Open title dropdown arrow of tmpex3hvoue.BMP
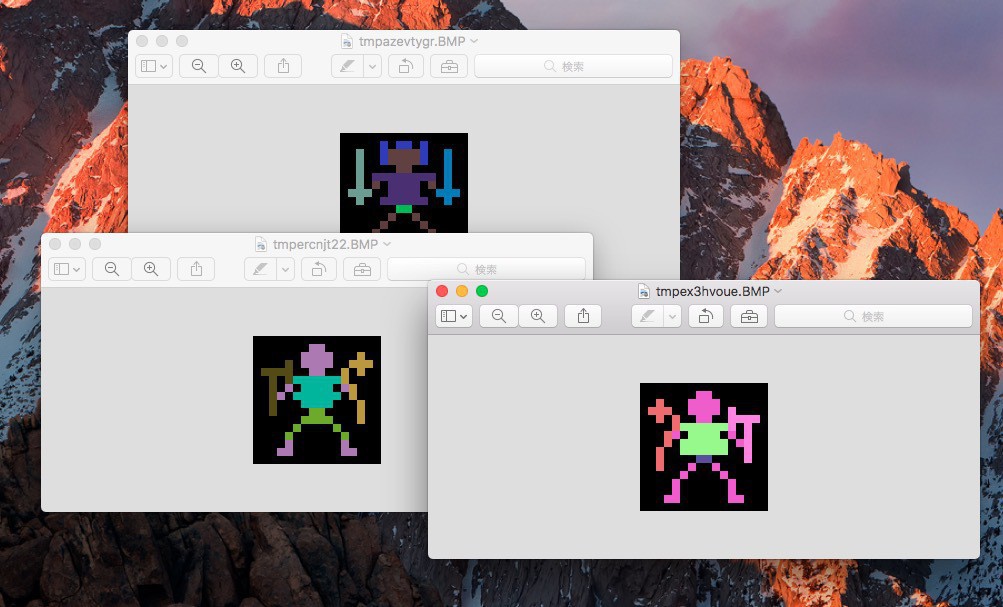This screenshot has height=607, width=1003. click(x=778, y=291)
